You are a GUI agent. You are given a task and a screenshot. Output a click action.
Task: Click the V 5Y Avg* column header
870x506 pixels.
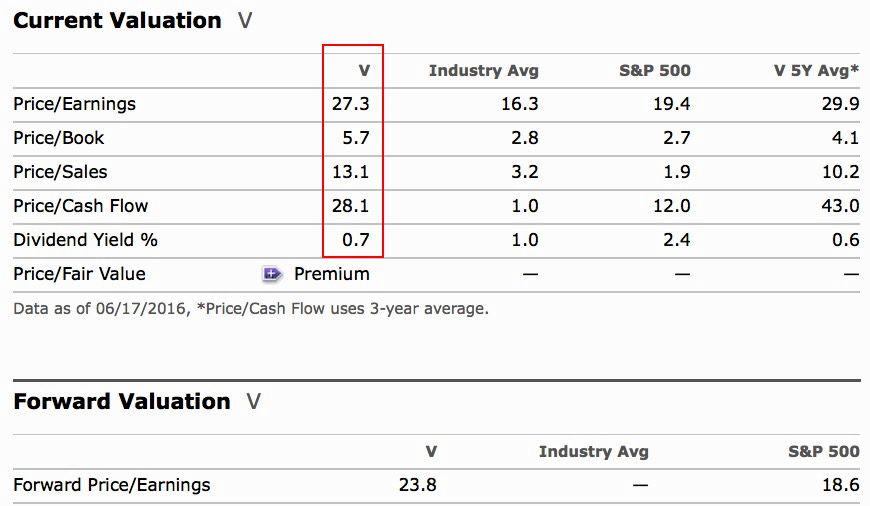coord(816,71)
